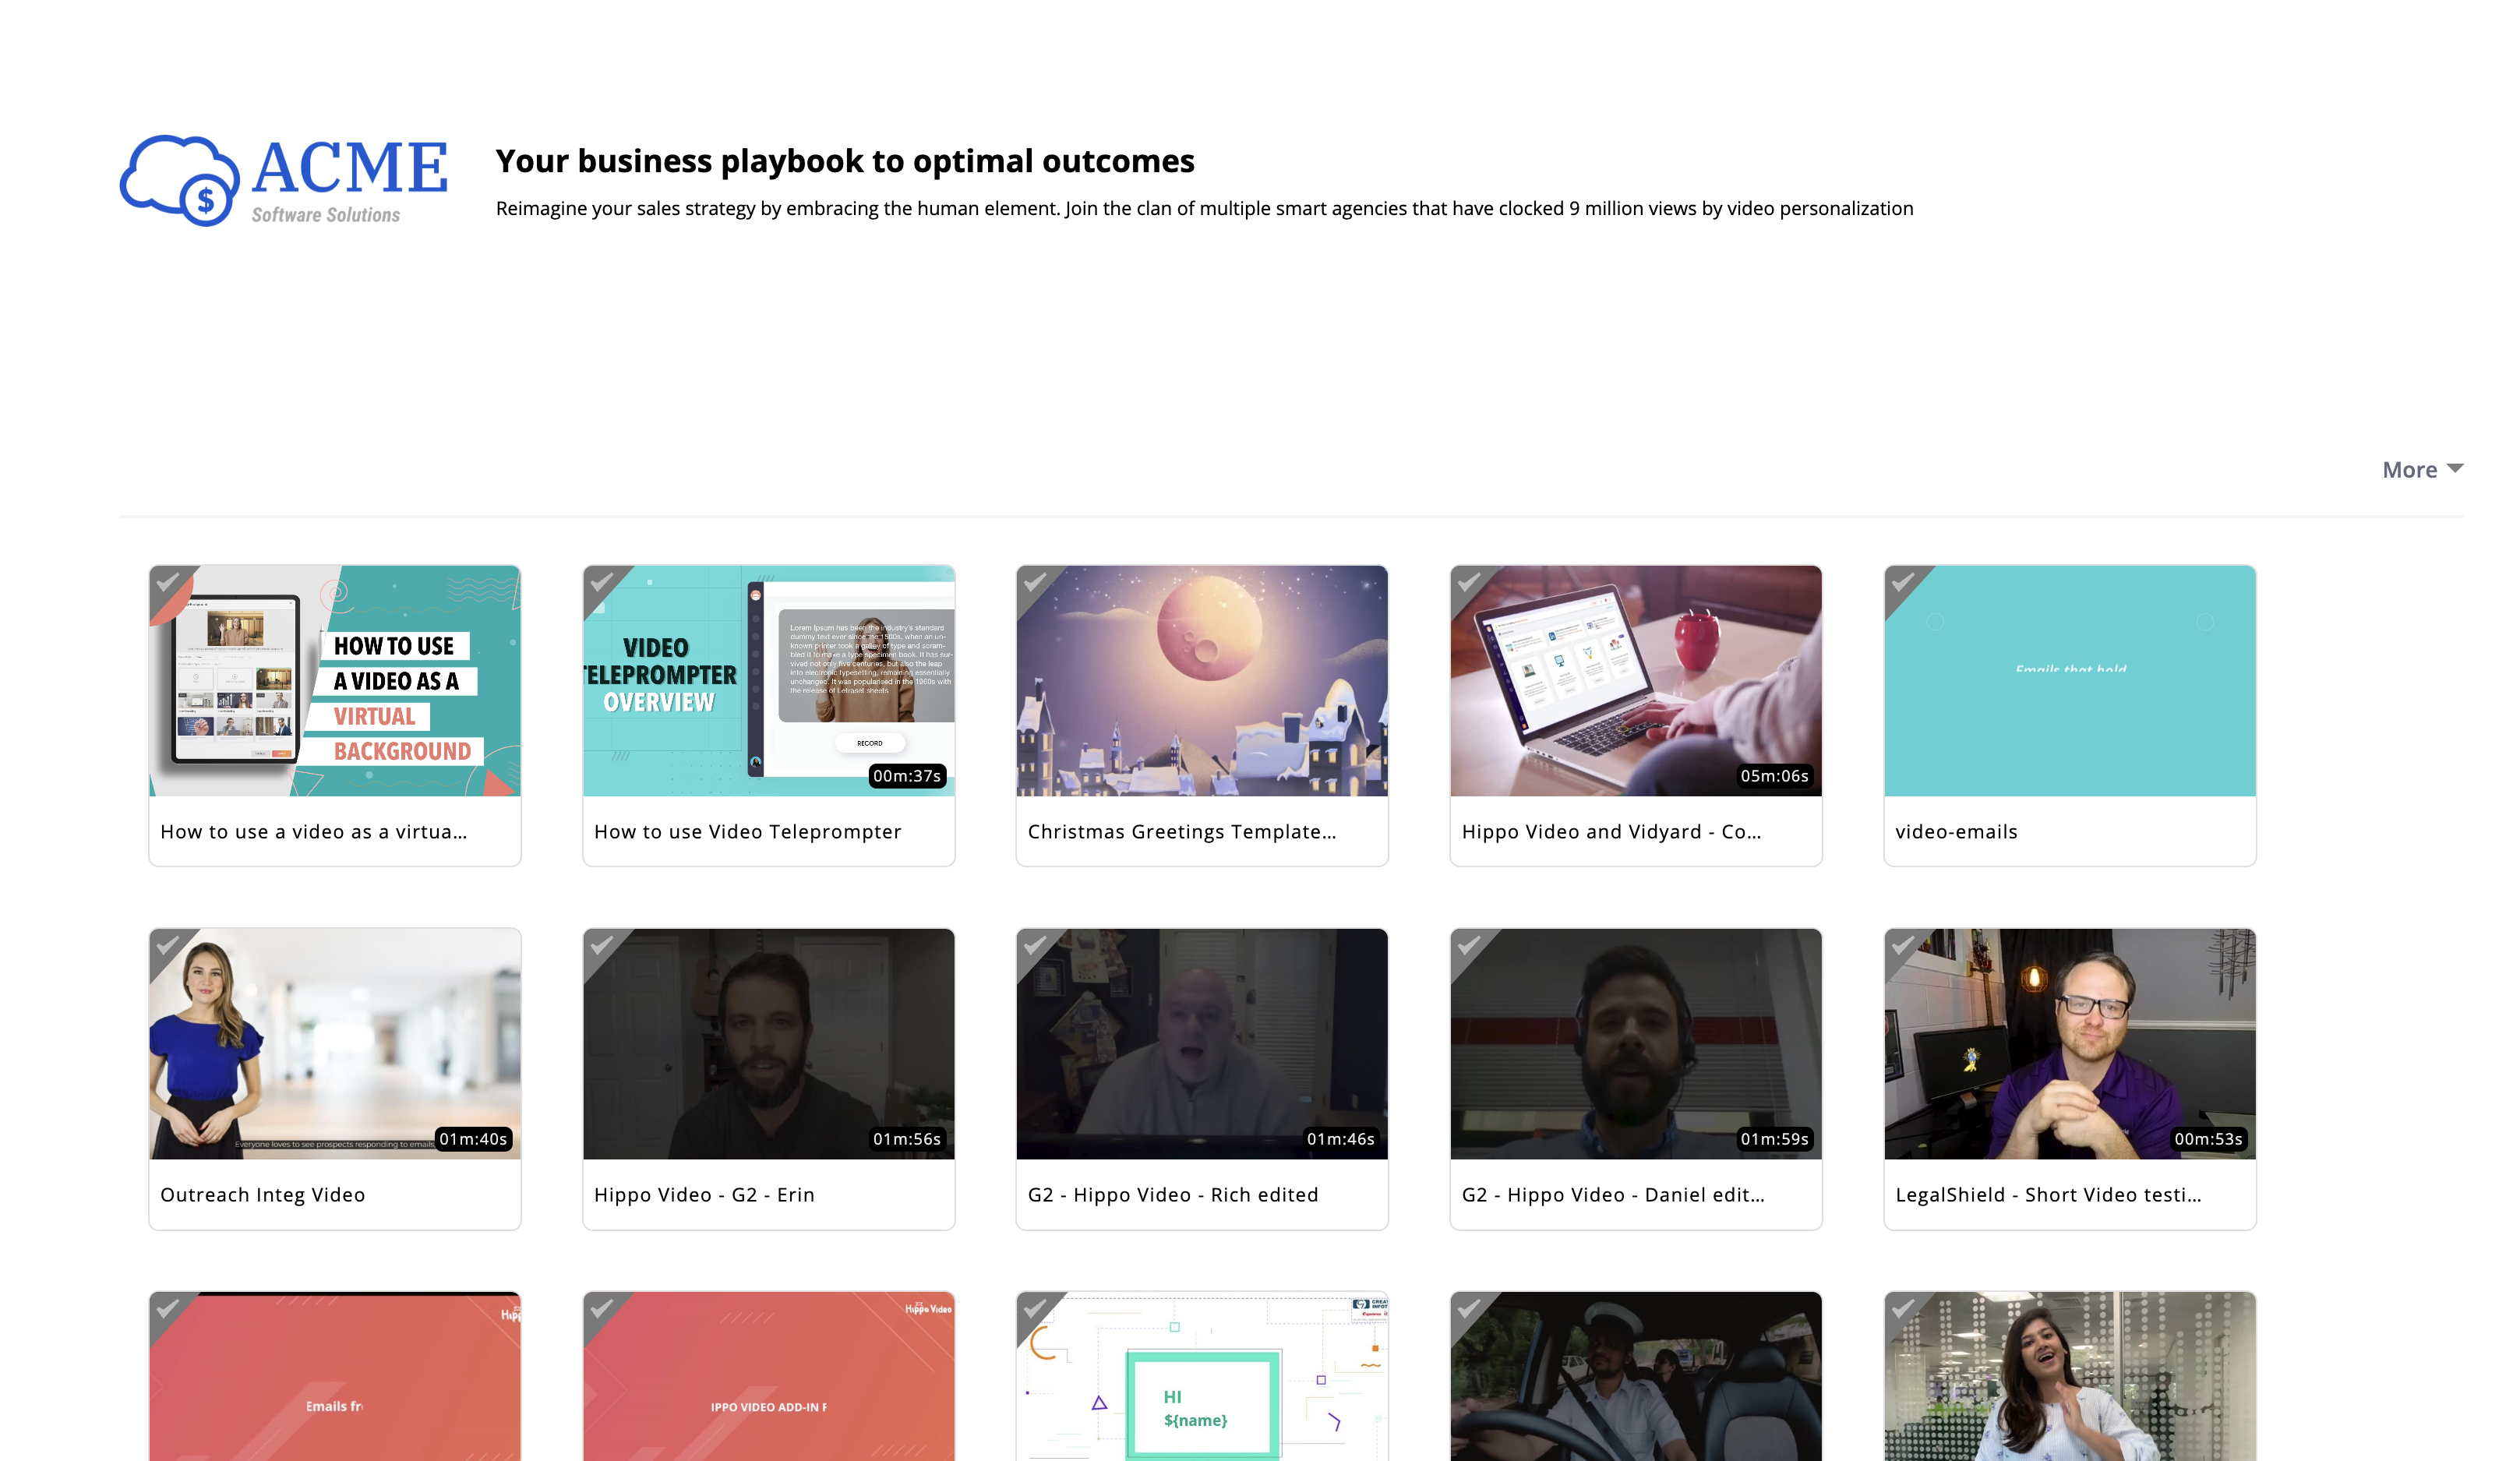This screenshot has height=1461, width=2520.
Task: Toggle checkmark on 'HI ${name}' card
Action: (1035, 1308)
